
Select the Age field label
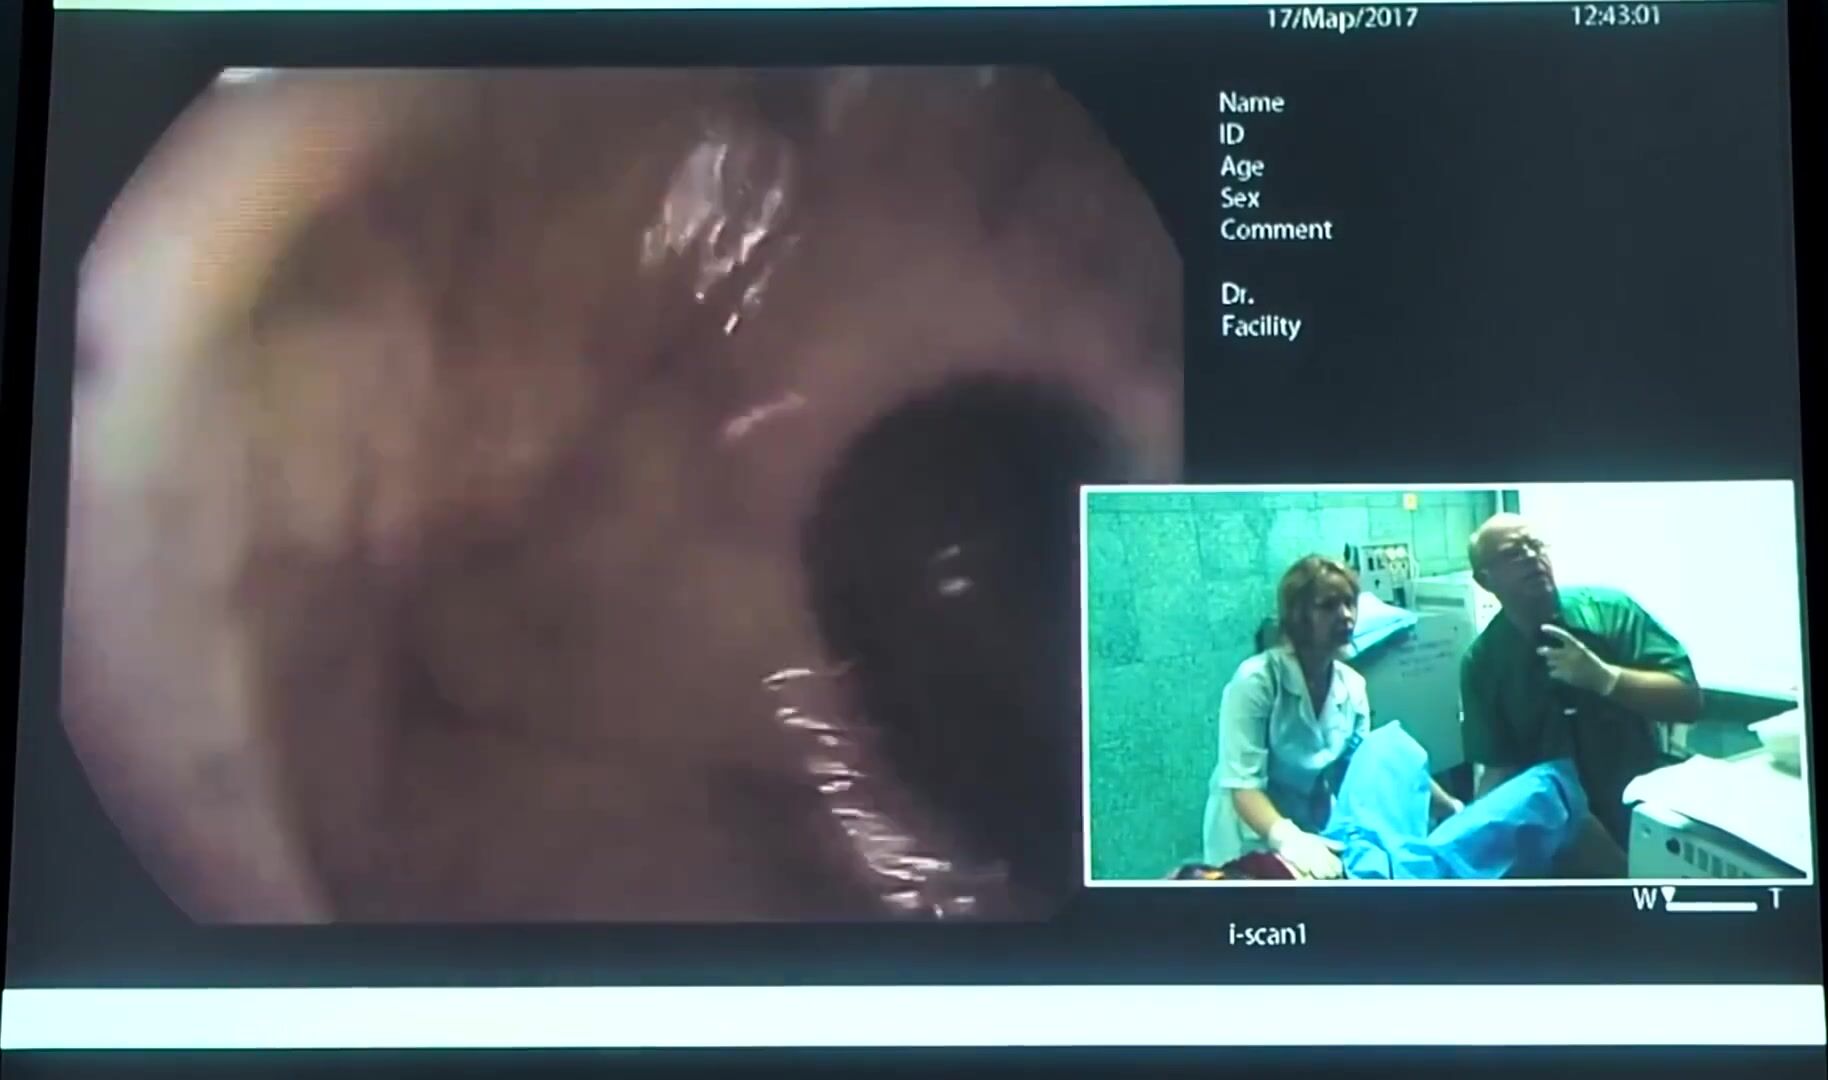click(1241, 166)
